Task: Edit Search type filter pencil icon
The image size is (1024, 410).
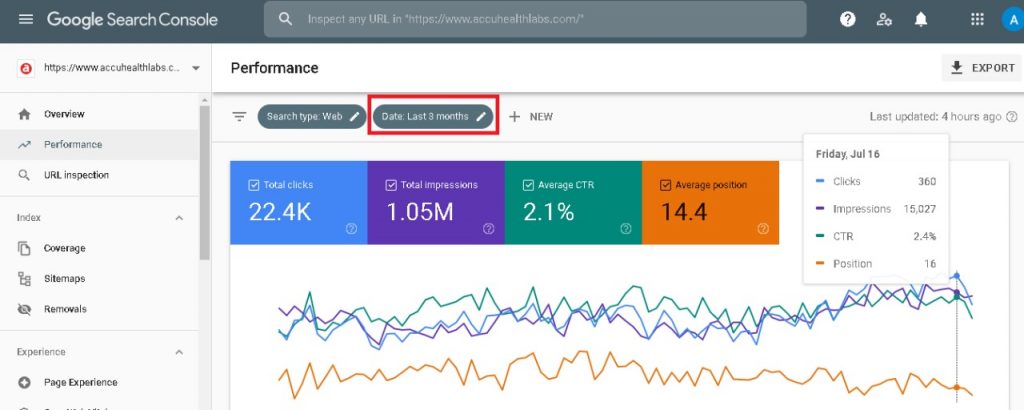Action: tap(354, 117)
